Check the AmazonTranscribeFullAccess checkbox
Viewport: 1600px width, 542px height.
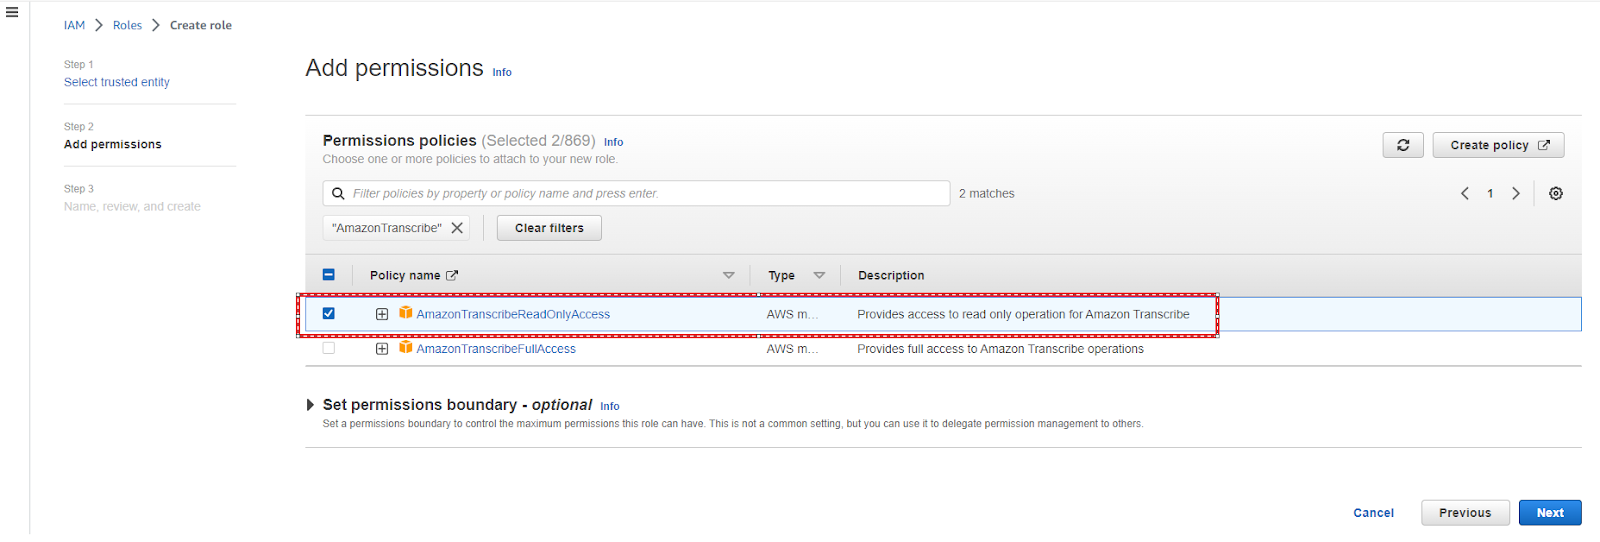pyautogui.click(x=329, y=349)
